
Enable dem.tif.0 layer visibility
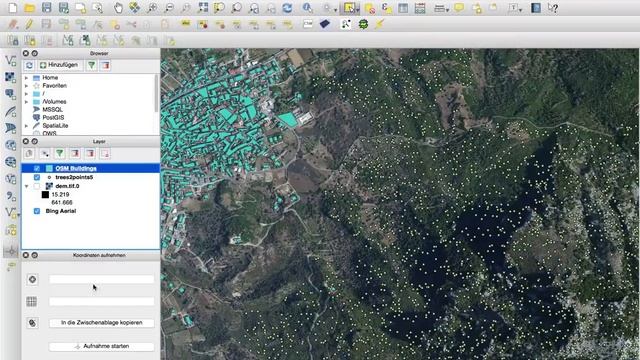point(37,186)
